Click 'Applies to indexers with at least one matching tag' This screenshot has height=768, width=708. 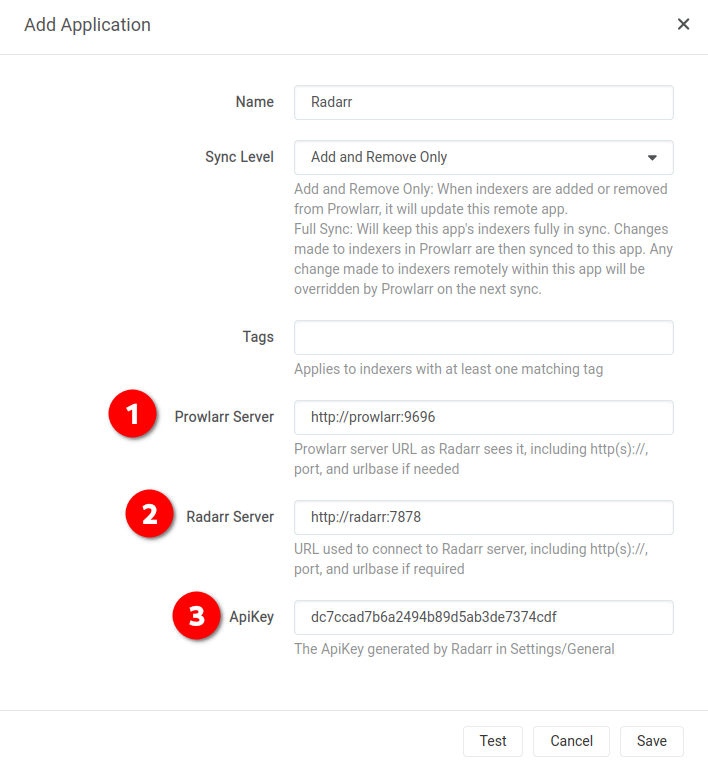click(x=448, y=369)
